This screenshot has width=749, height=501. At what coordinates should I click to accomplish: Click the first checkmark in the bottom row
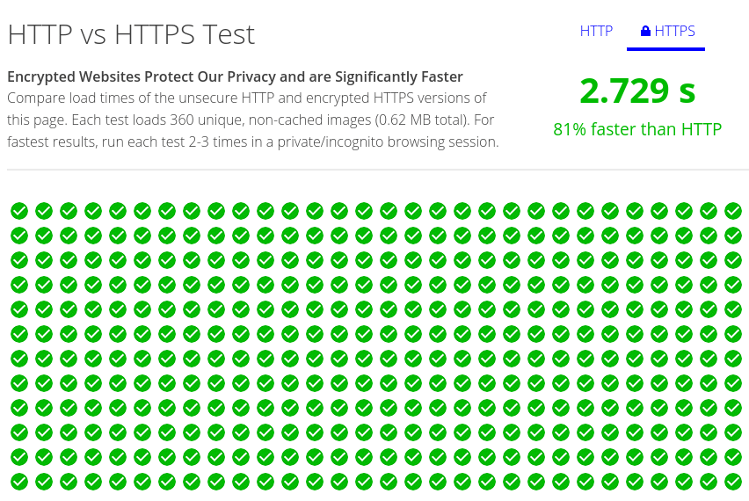tap(19, 481)
